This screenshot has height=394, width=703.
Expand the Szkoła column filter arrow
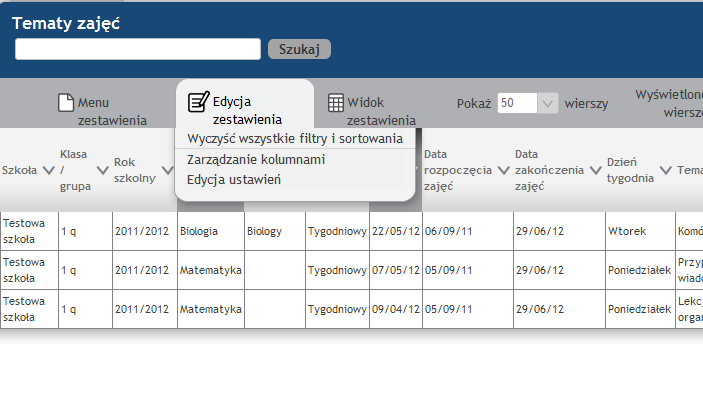[x=48, y=170]
